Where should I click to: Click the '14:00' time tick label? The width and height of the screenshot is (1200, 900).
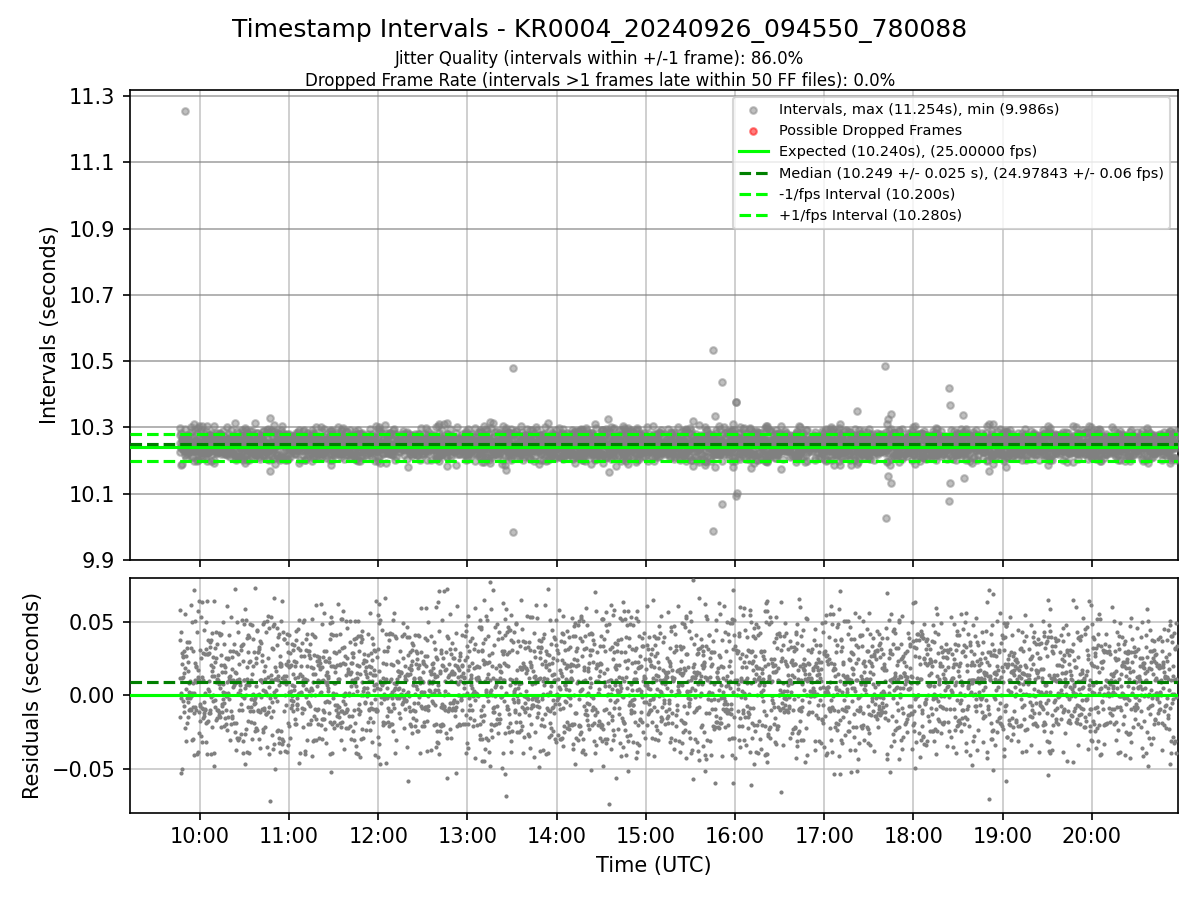coord(556,836)
